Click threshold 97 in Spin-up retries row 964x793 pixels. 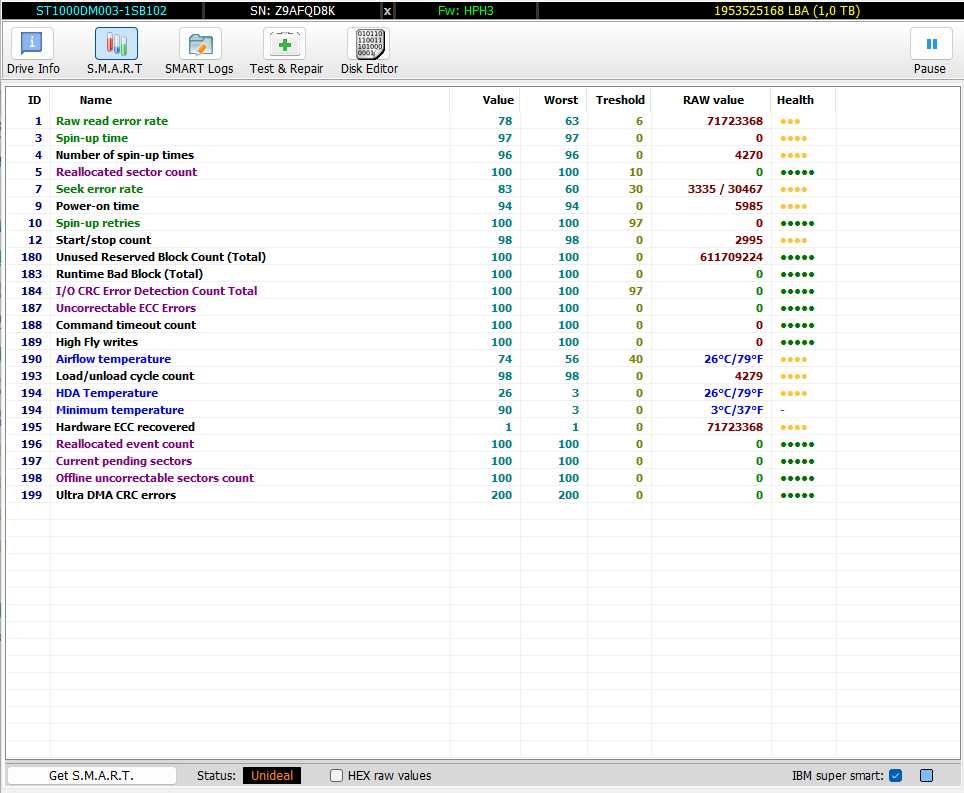[x=636, y=223]
